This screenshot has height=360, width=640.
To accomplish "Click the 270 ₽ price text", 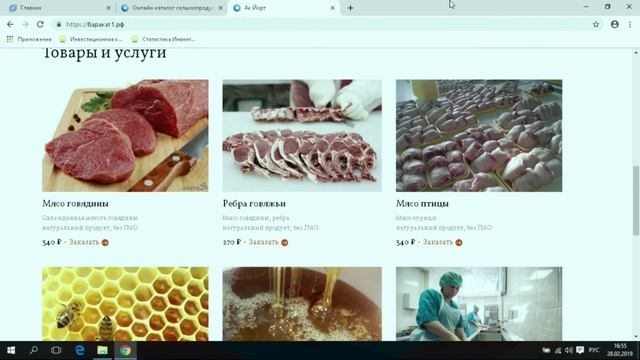I will pos(232,242).
